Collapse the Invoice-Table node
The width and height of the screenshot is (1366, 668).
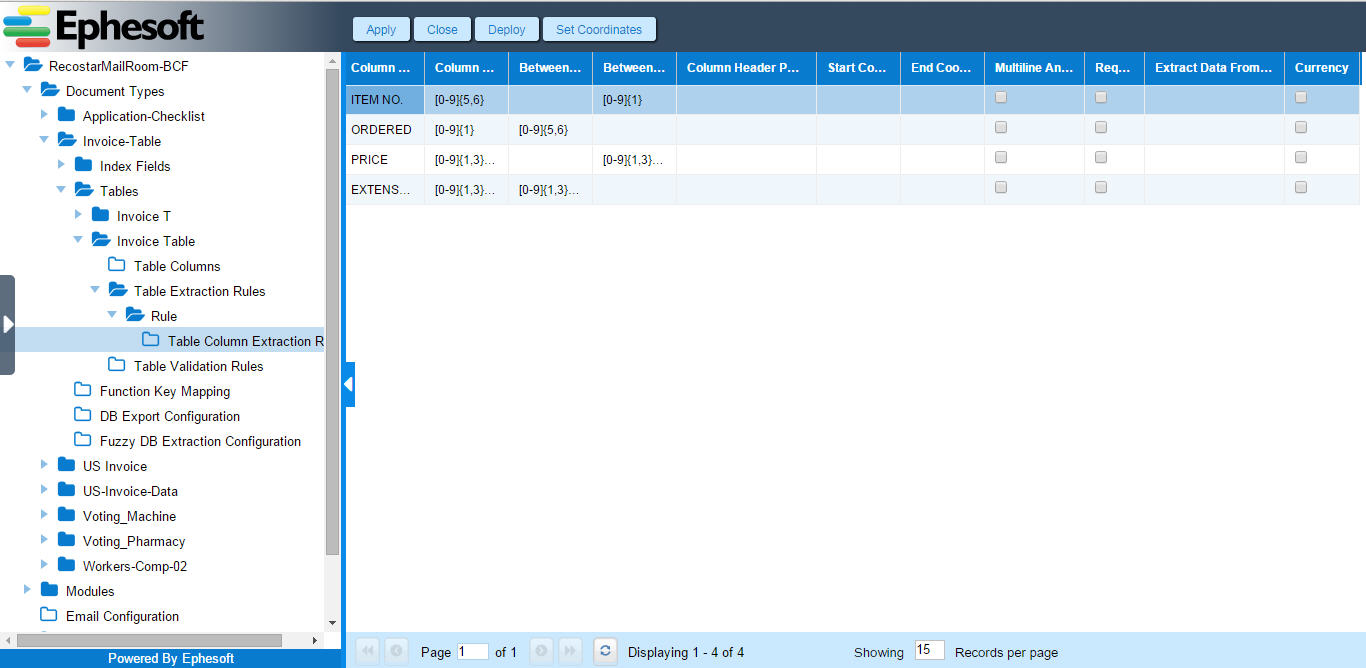click(x=44, y=140)
